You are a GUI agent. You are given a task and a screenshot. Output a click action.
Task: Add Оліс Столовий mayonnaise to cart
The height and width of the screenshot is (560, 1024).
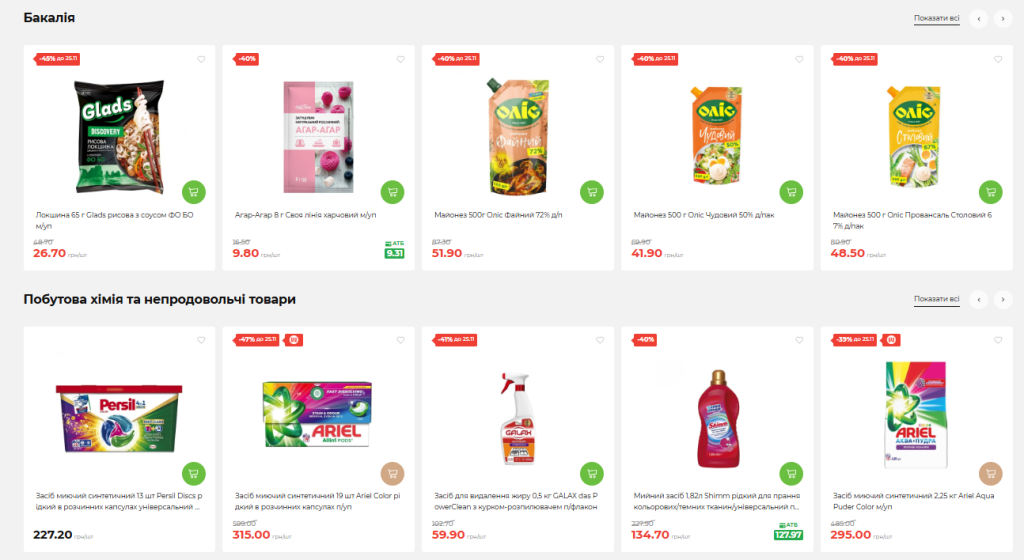[991, 192]
